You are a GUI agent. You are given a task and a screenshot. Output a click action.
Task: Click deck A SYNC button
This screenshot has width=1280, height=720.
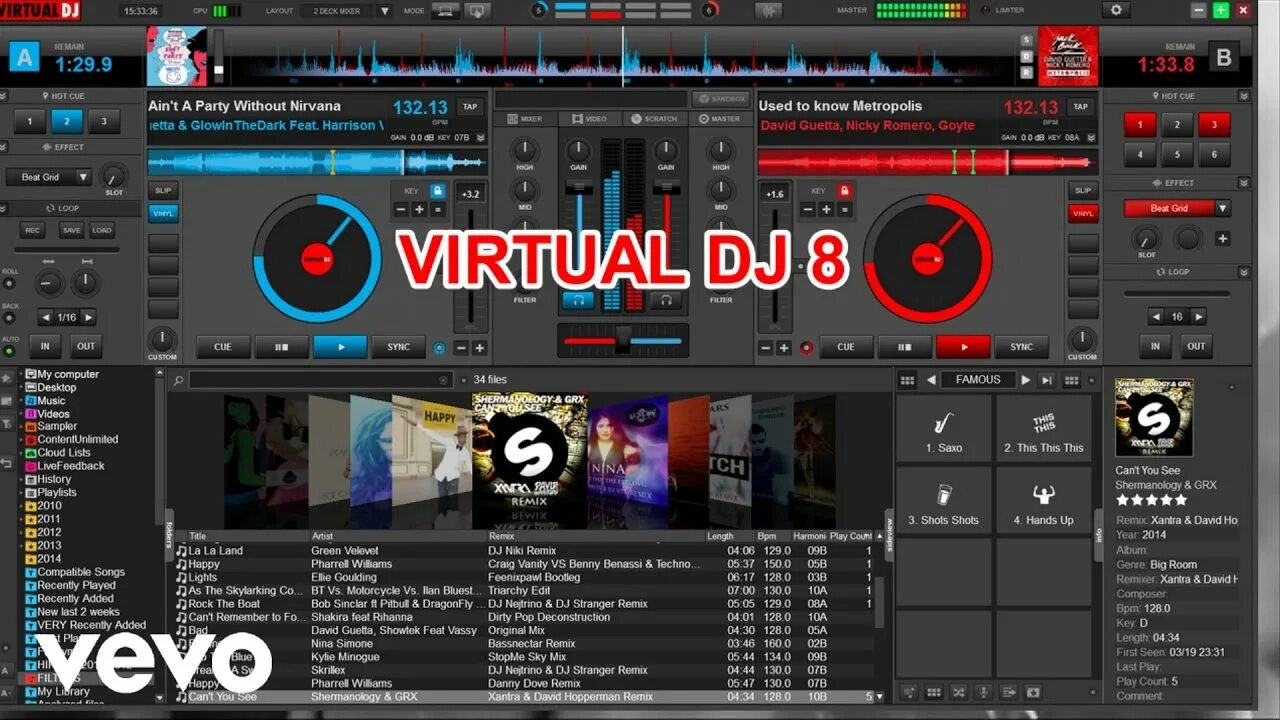click(x=399, y=347)
